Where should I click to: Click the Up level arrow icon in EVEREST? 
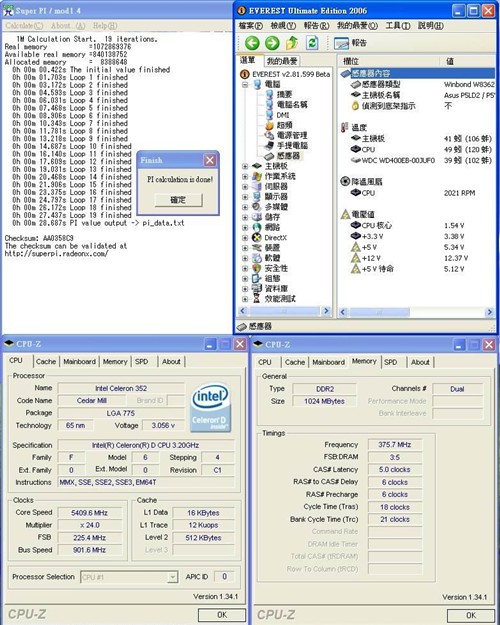(x=292, y=43)
